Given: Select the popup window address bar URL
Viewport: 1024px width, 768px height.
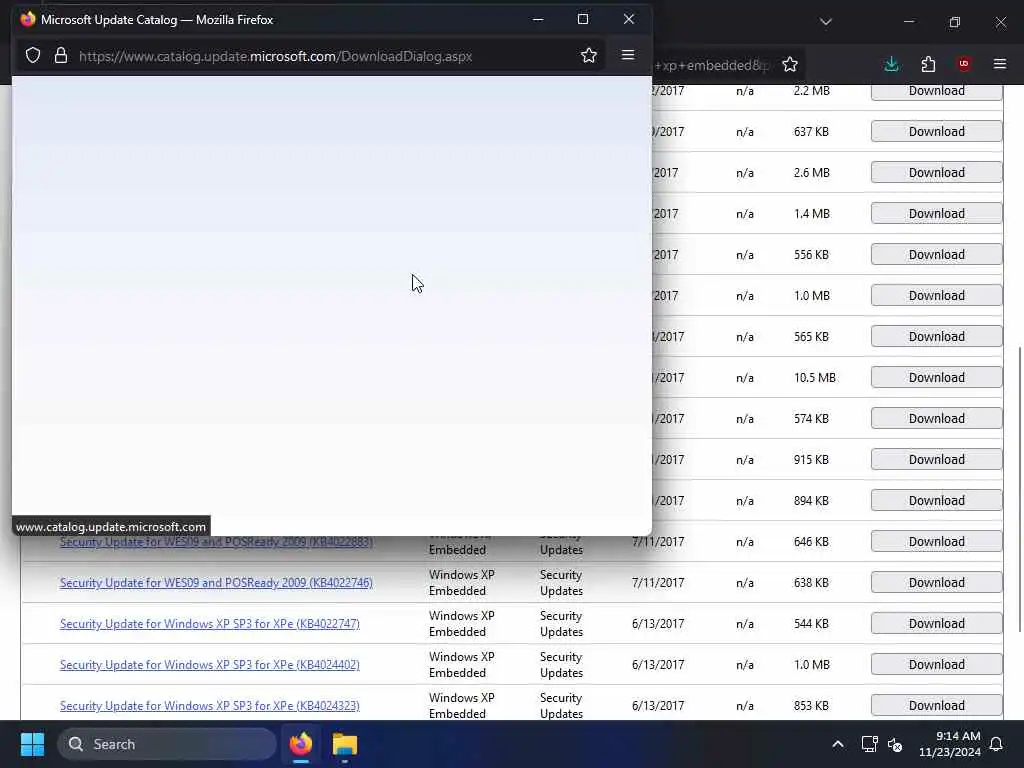Looking at the screenshot, I should (275, 56).
